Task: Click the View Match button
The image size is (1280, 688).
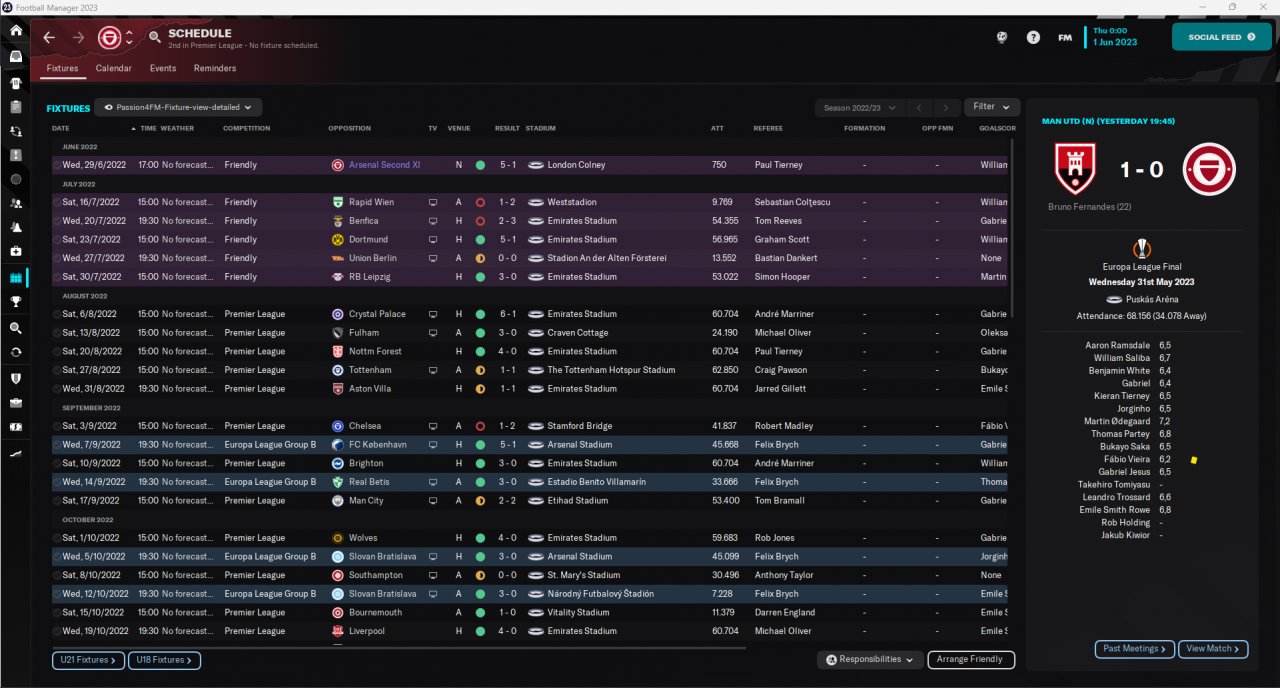Action: [1213, 649]
